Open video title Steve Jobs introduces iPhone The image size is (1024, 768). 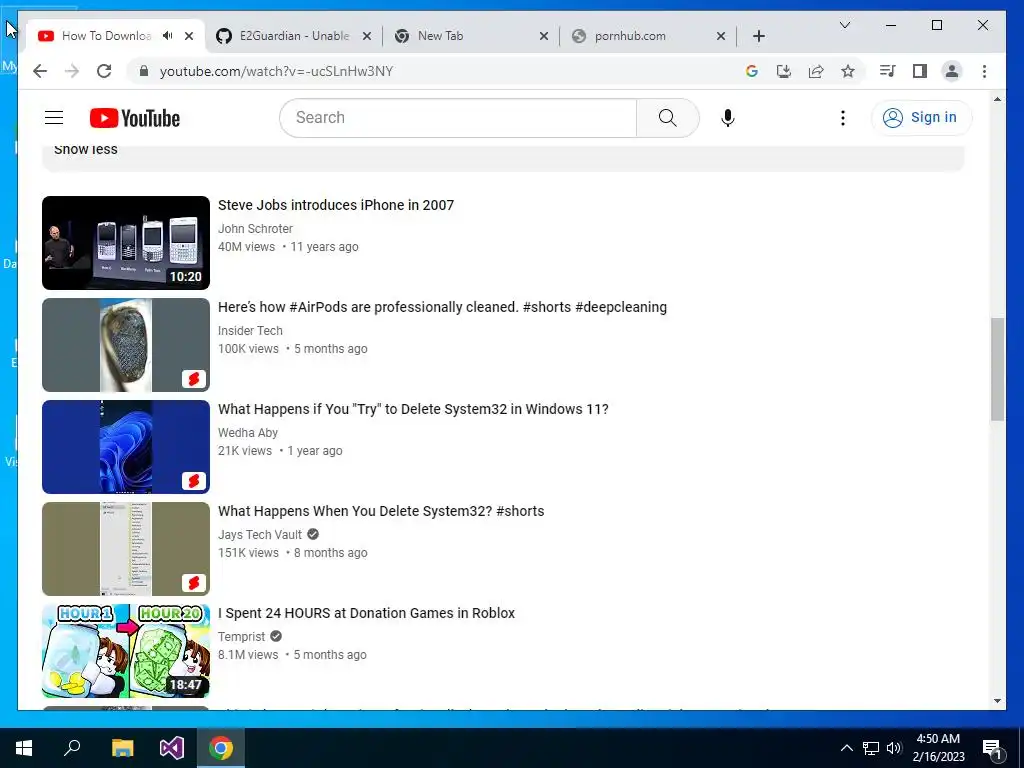tap(336, 205)
